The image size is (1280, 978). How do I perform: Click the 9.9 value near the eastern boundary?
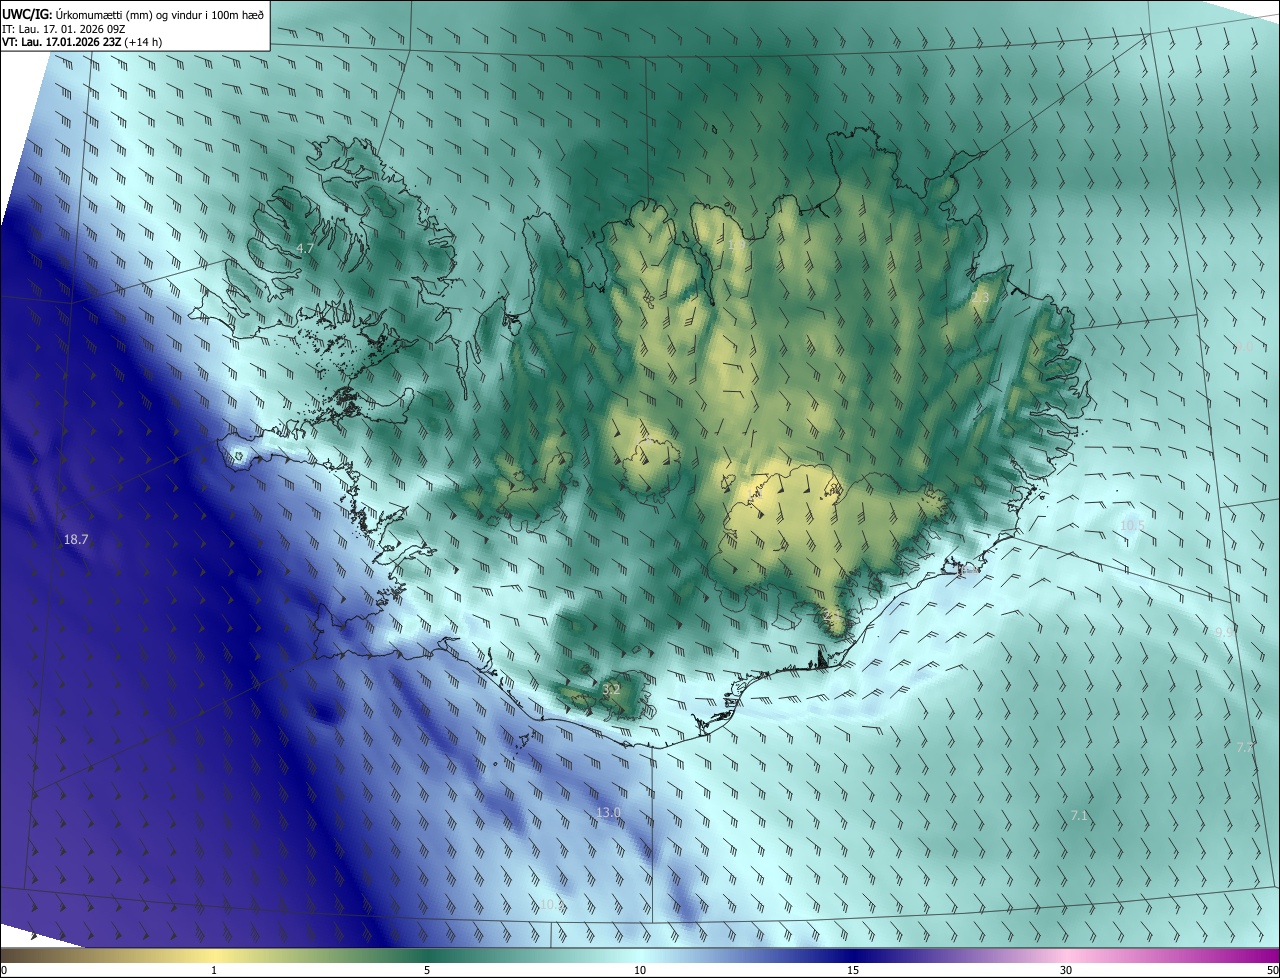coord(1224,632)
